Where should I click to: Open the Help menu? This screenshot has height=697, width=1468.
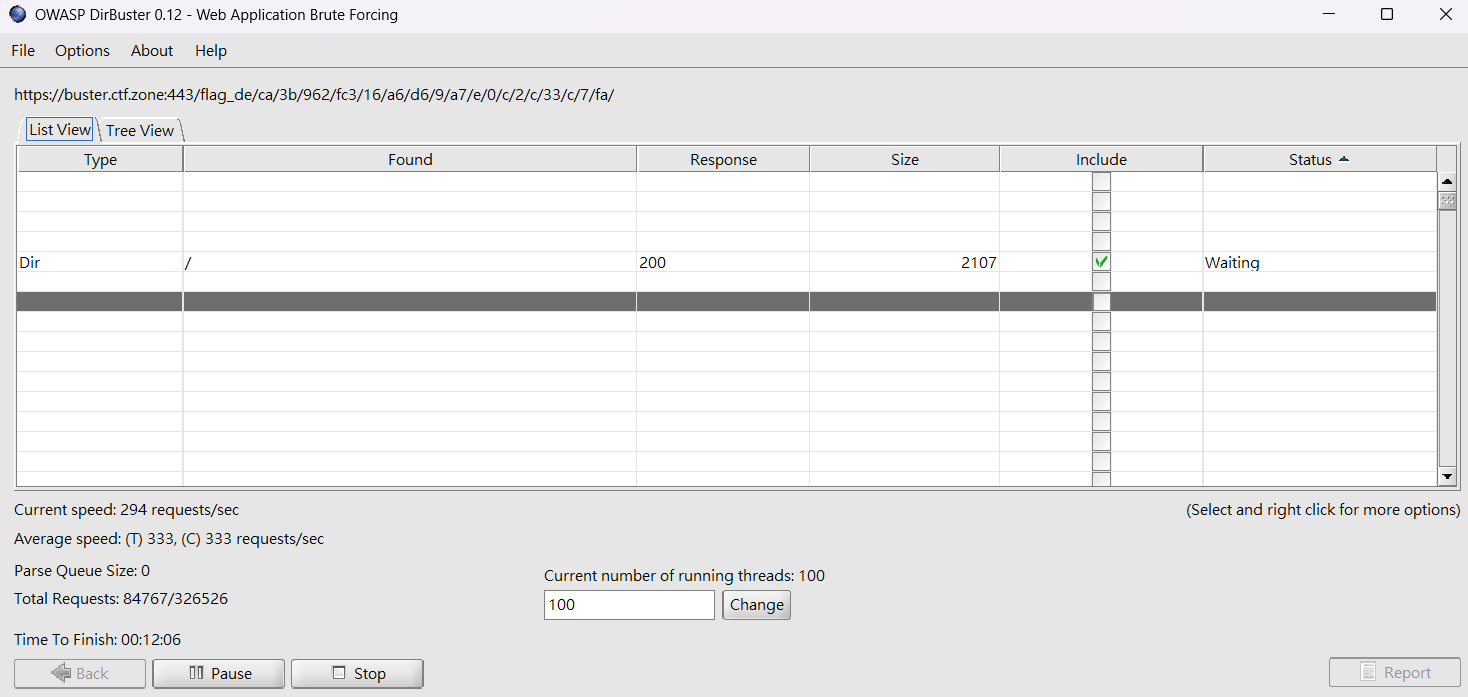click(211, 51)
